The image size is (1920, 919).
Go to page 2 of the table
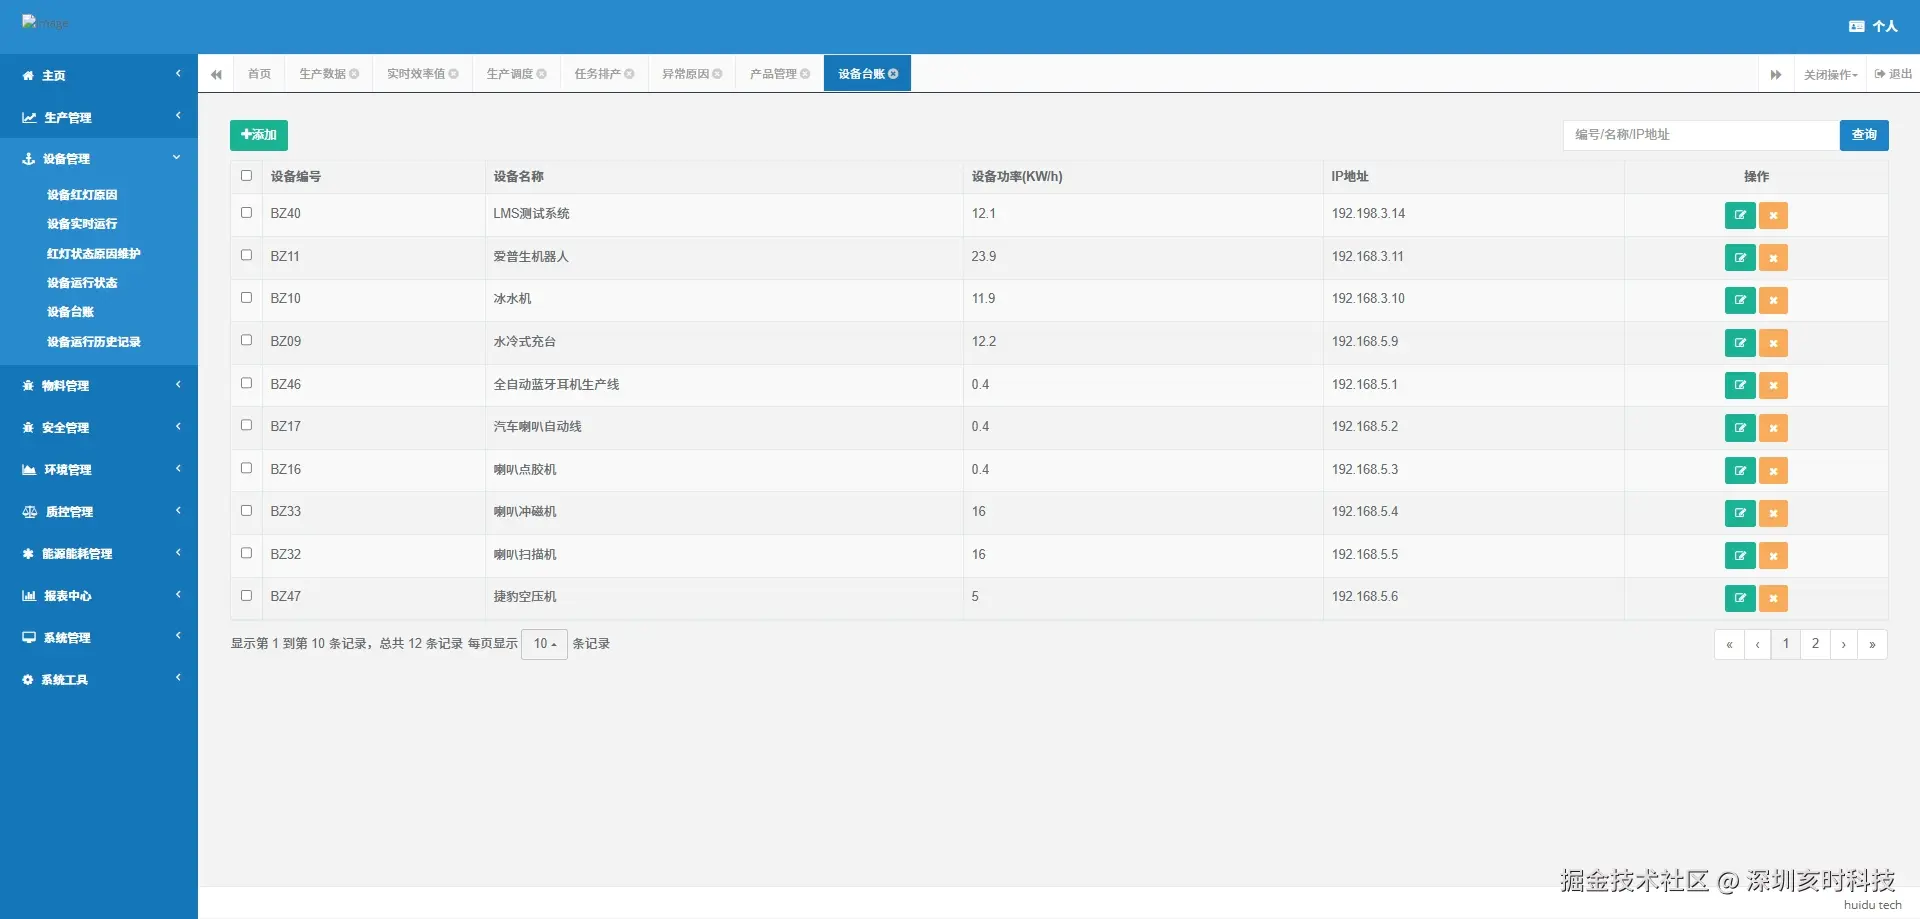coord(1815,644)
